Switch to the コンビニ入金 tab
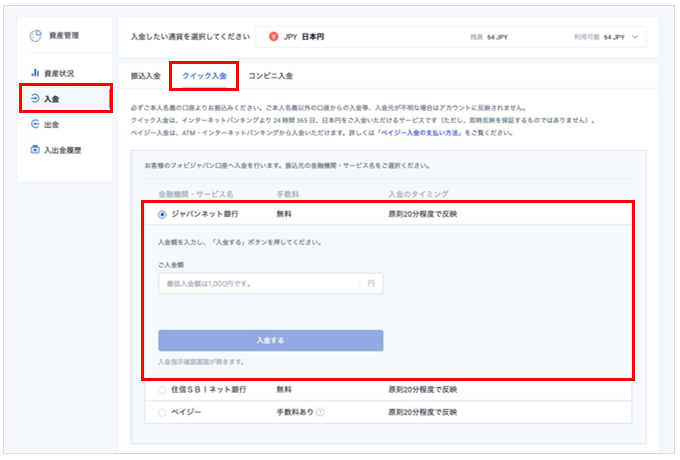This screenshot has width=680, height=460. pos(271,76)
